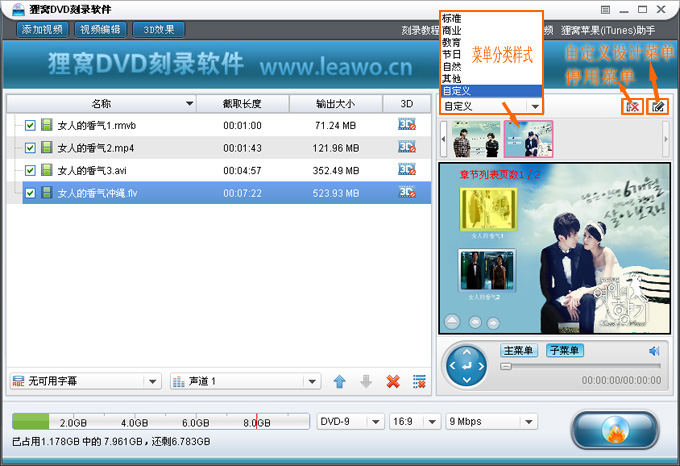Uncheck the 女人的香气1.rmvb checkbox
680x466 pixels.
point(30,126)
